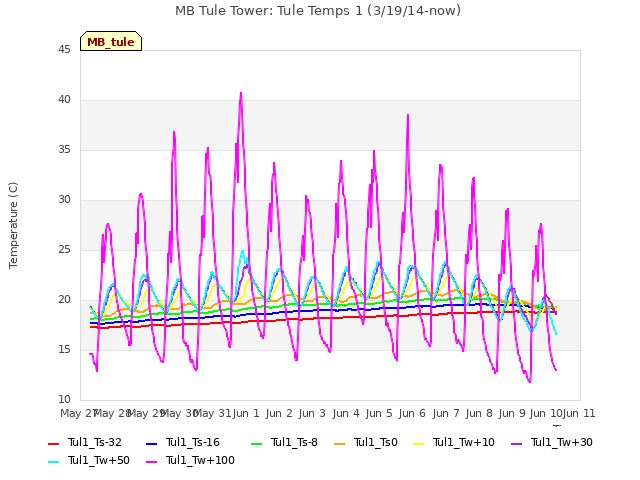Click the 10 y-axis tick label
The image size is (640, 480).
point(64,400)
